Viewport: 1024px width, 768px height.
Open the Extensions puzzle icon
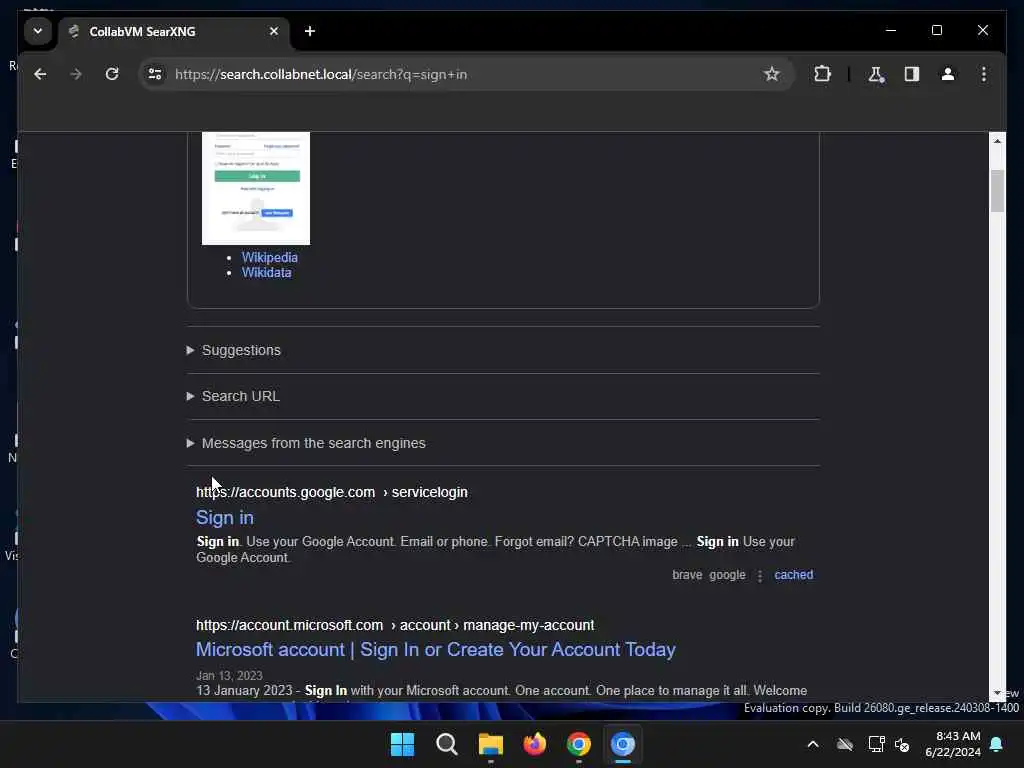click(822, 74)
